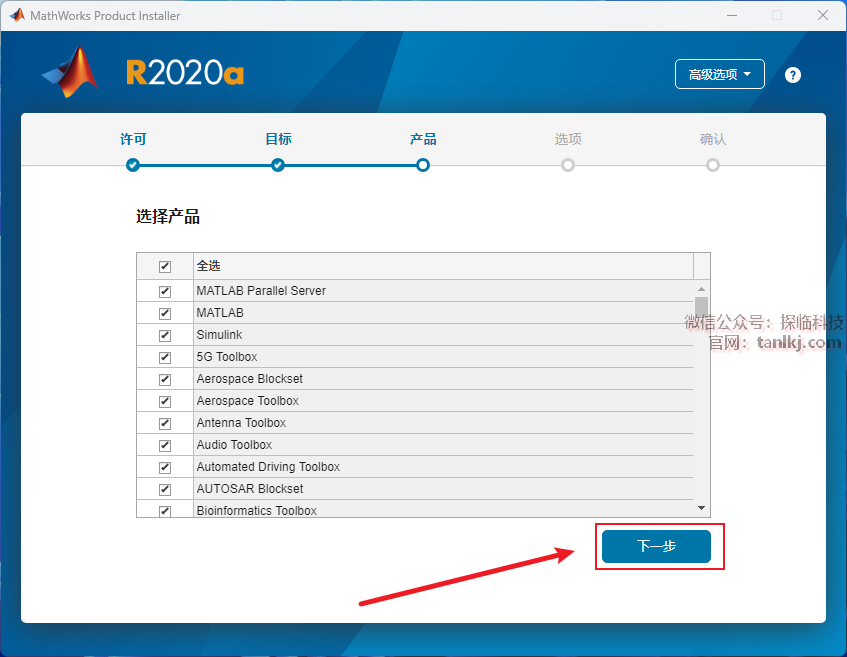Select the AUTOSAR Blockset row text
The height and width of the screenshot is (657, 847).
(250, 489)
